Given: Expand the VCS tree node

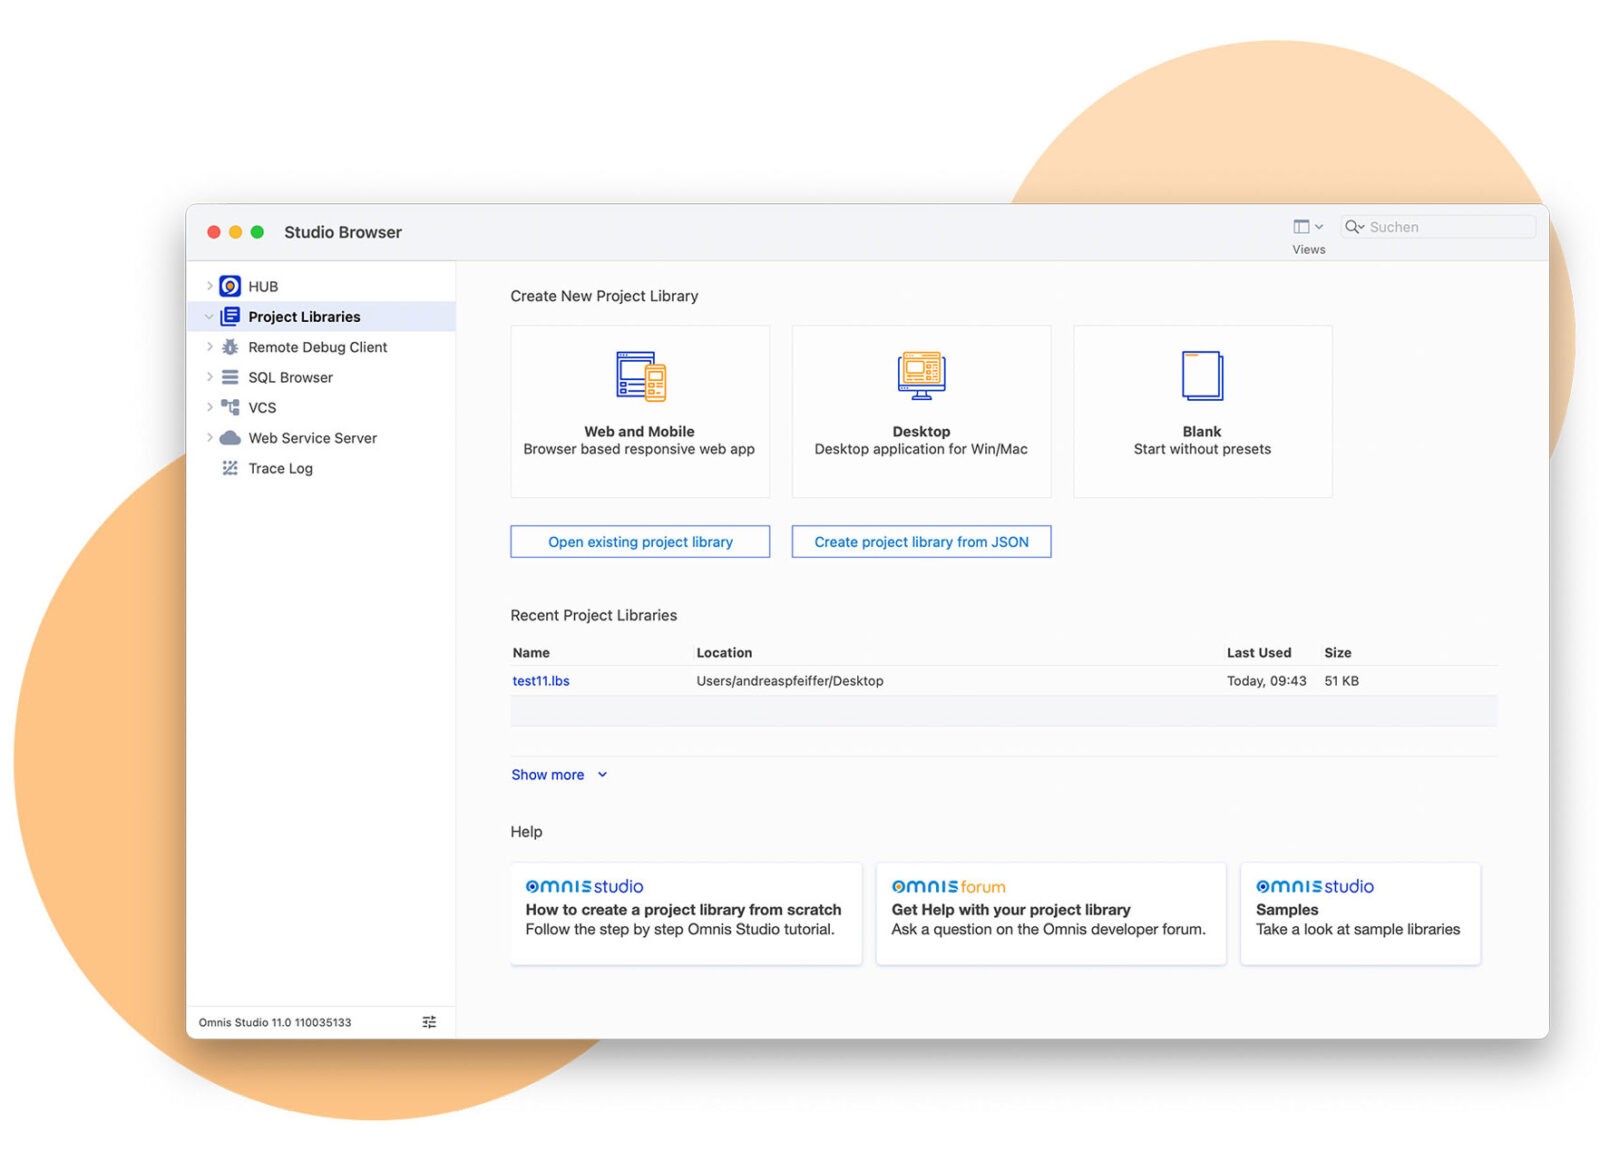Looking at the screenshot, I should pyautogui.click(x=209, y=407).
